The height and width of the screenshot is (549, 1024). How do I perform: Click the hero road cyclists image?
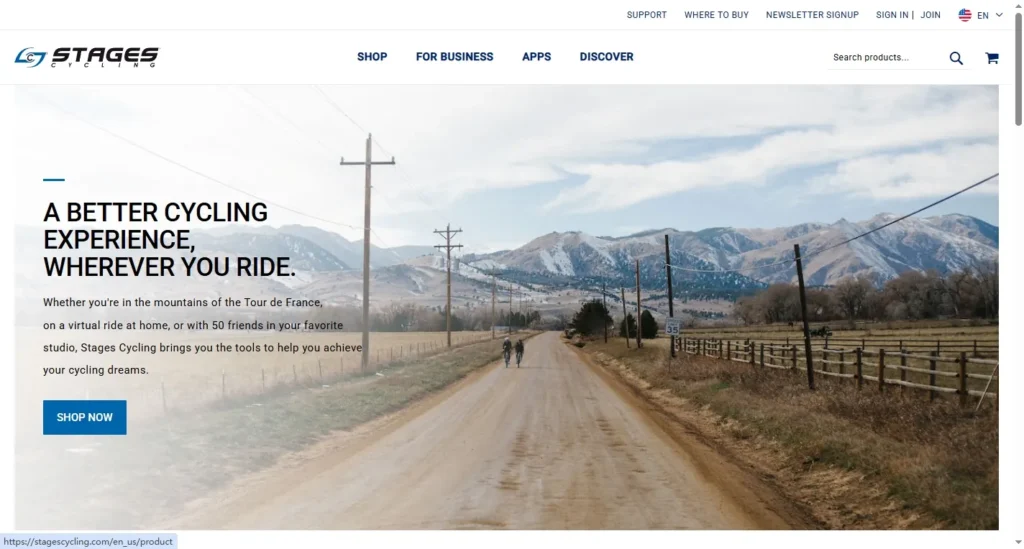[507, 307]
